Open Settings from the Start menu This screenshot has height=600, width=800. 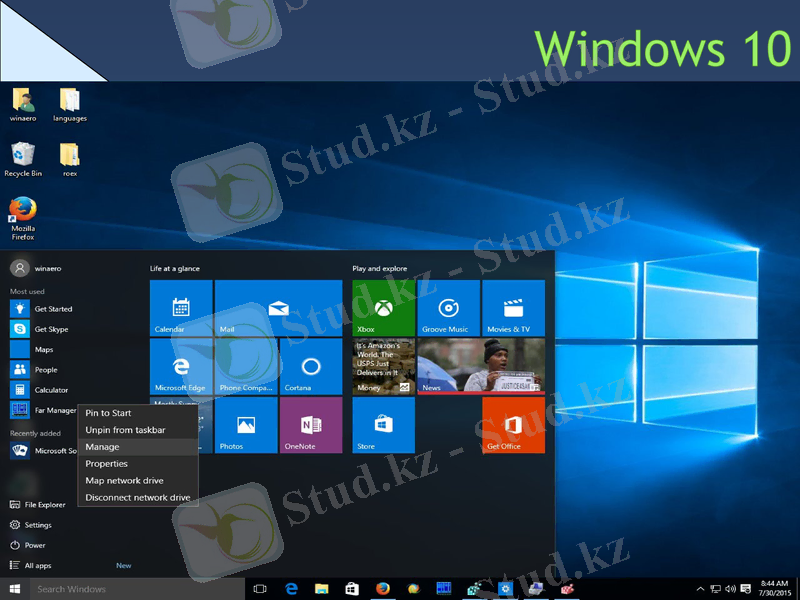[x=38, y=525]
